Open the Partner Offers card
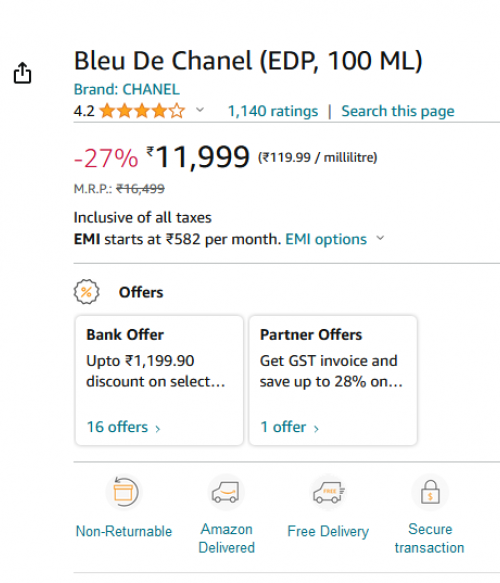Viewport: 500px width, 583px height. point(333,380)
